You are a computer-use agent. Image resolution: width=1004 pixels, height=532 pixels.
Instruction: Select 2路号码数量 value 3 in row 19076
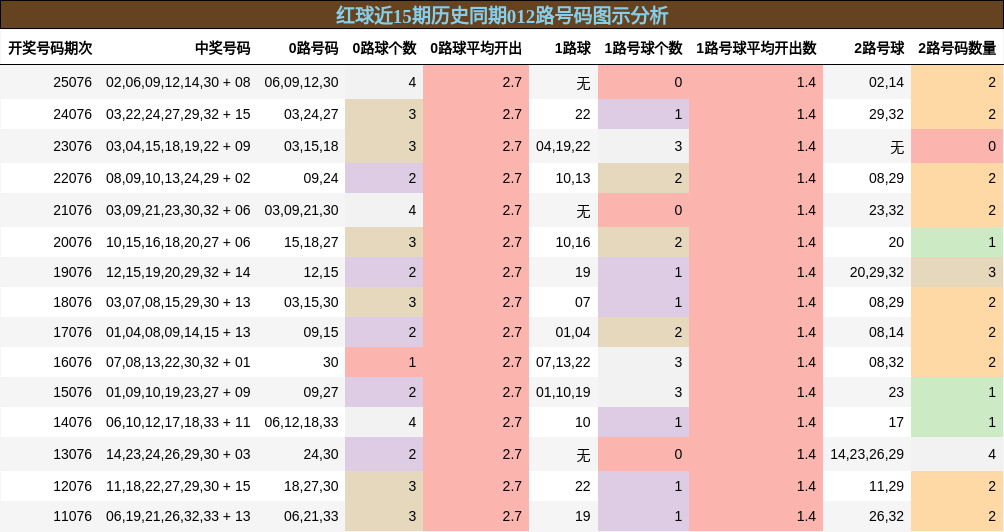click(957, 272)
